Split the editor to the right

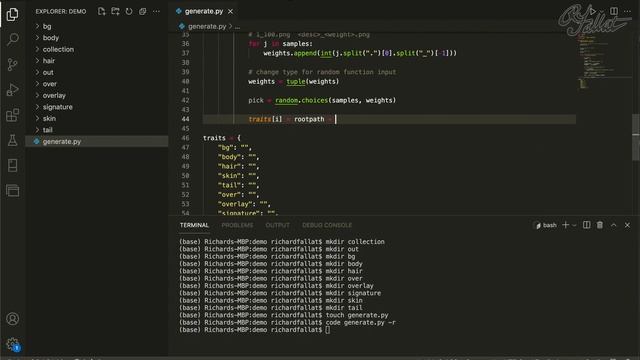coord(613,11)
